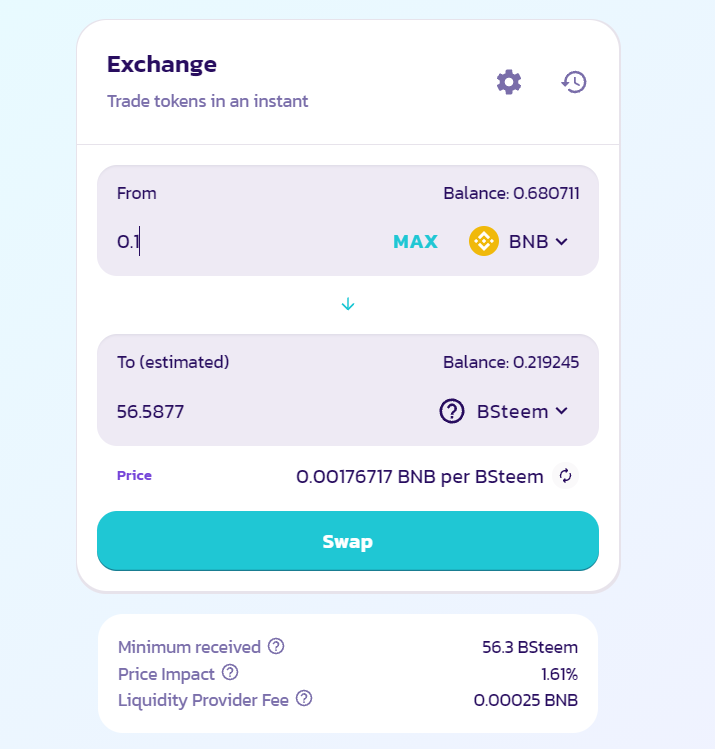Click the BNB coin logo icon

(484, 241)
